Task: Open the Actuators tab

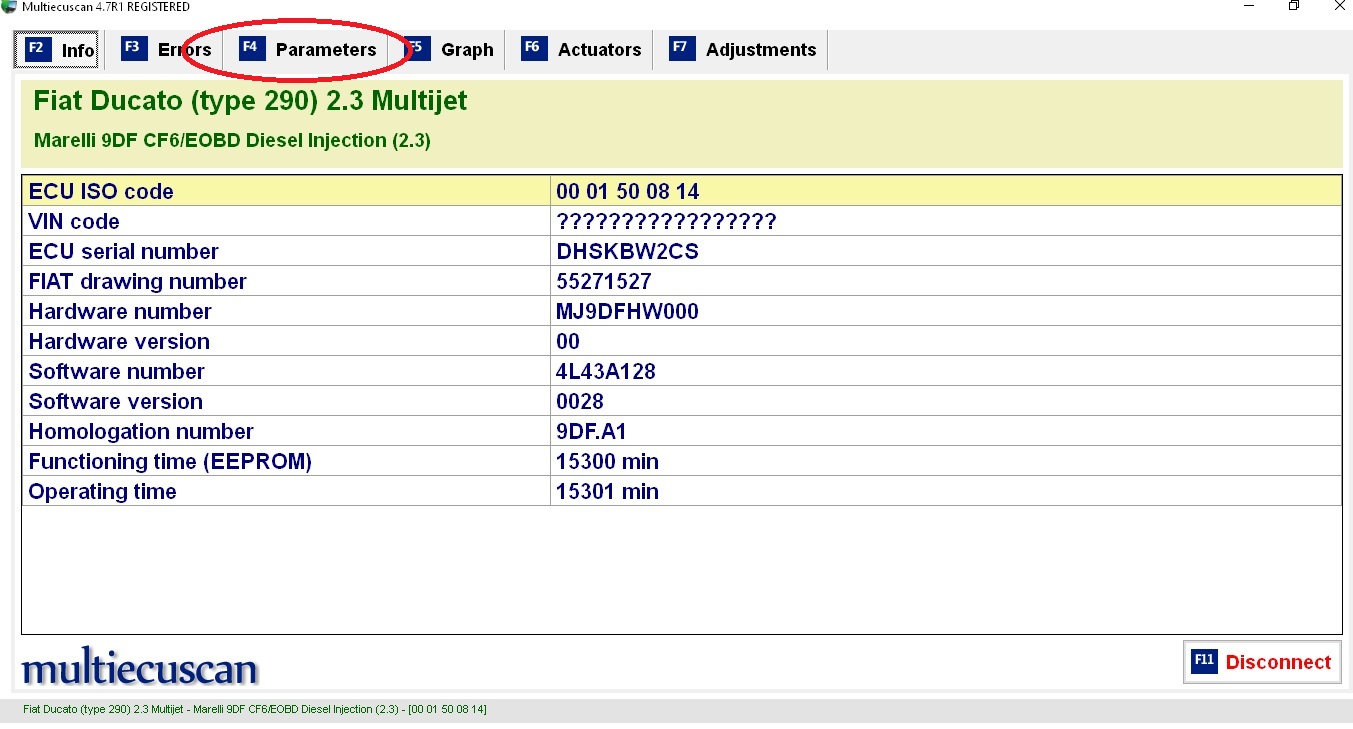Action: click(x=581, y=50)
